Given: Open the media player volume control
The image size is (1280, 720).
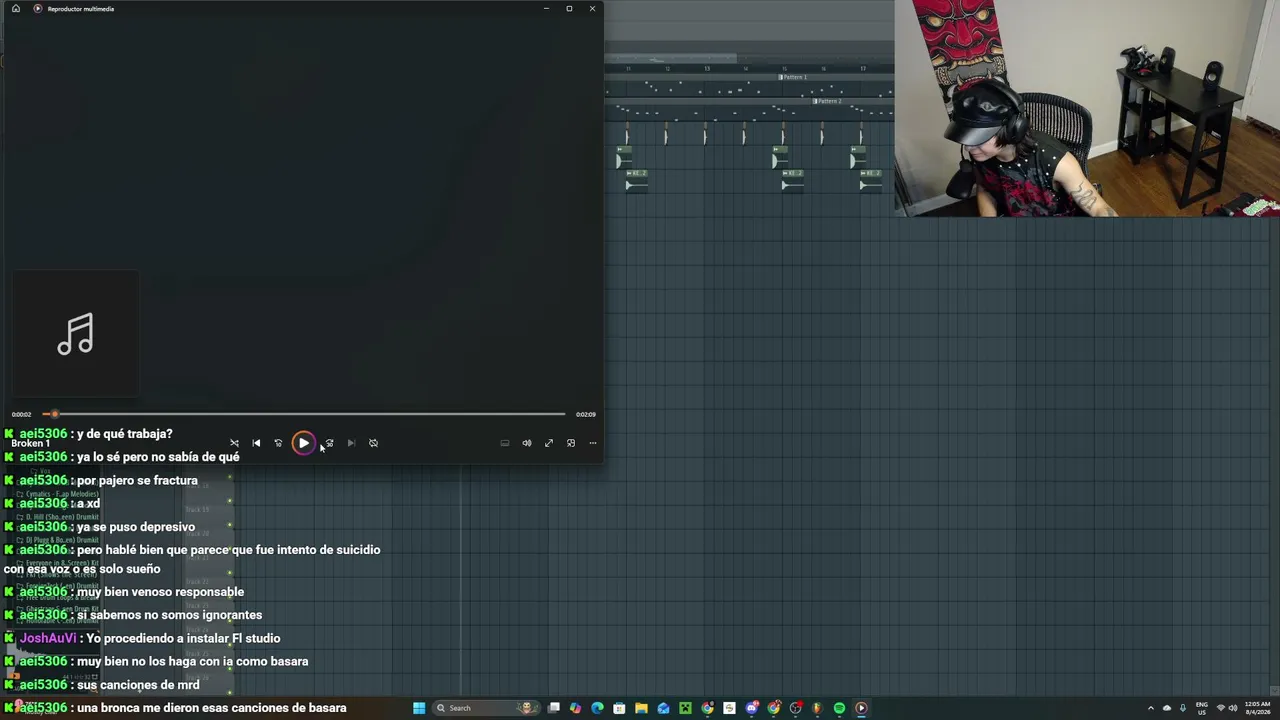Looking at the screenshot, I should 527,443.
